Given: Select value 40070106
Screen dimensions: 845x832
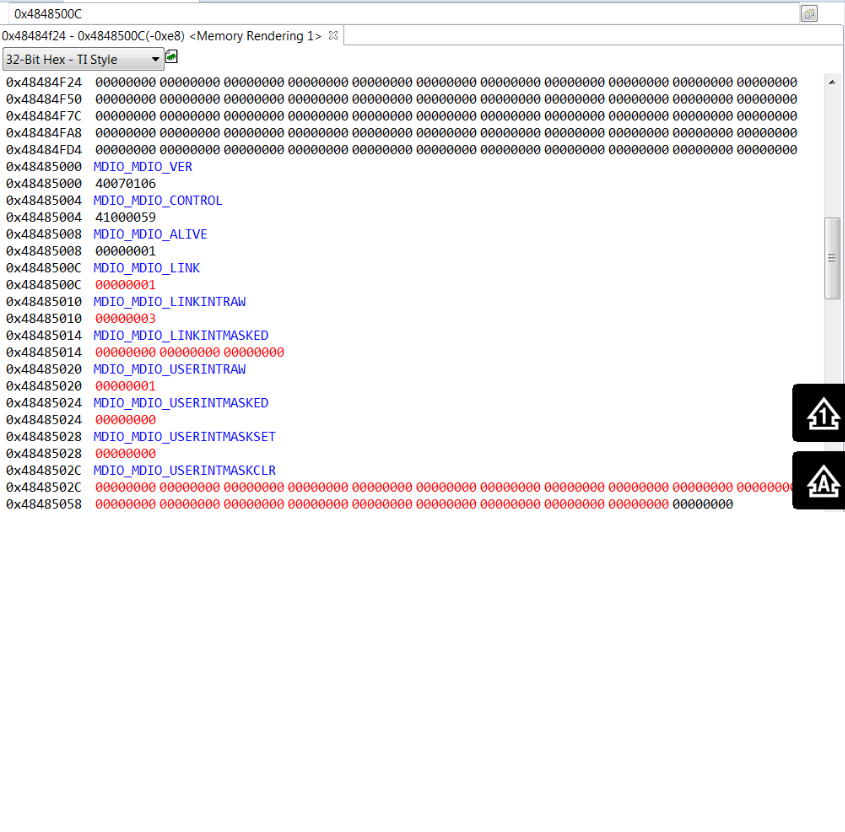Looking at the screenshot, I should [126, 184].
